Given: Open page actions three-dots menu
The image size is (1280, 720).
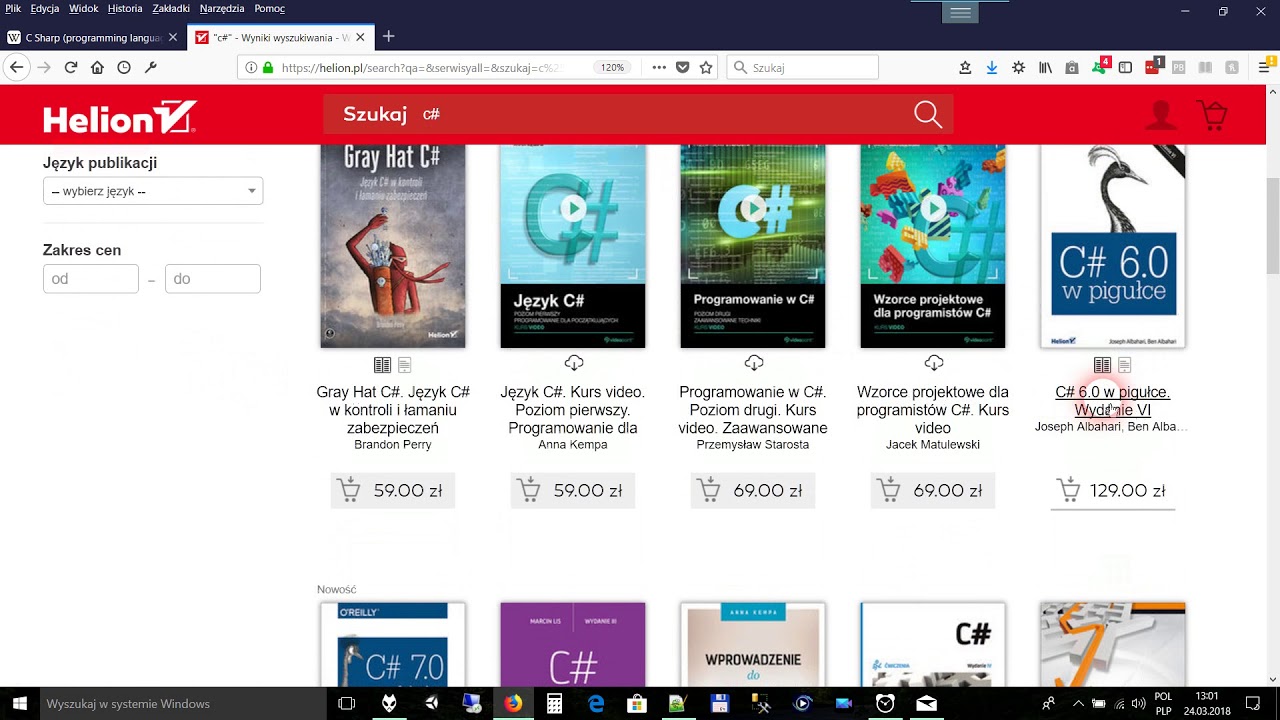Looking at the screenshot, I should pyautogui.click(x=658, y=67).
